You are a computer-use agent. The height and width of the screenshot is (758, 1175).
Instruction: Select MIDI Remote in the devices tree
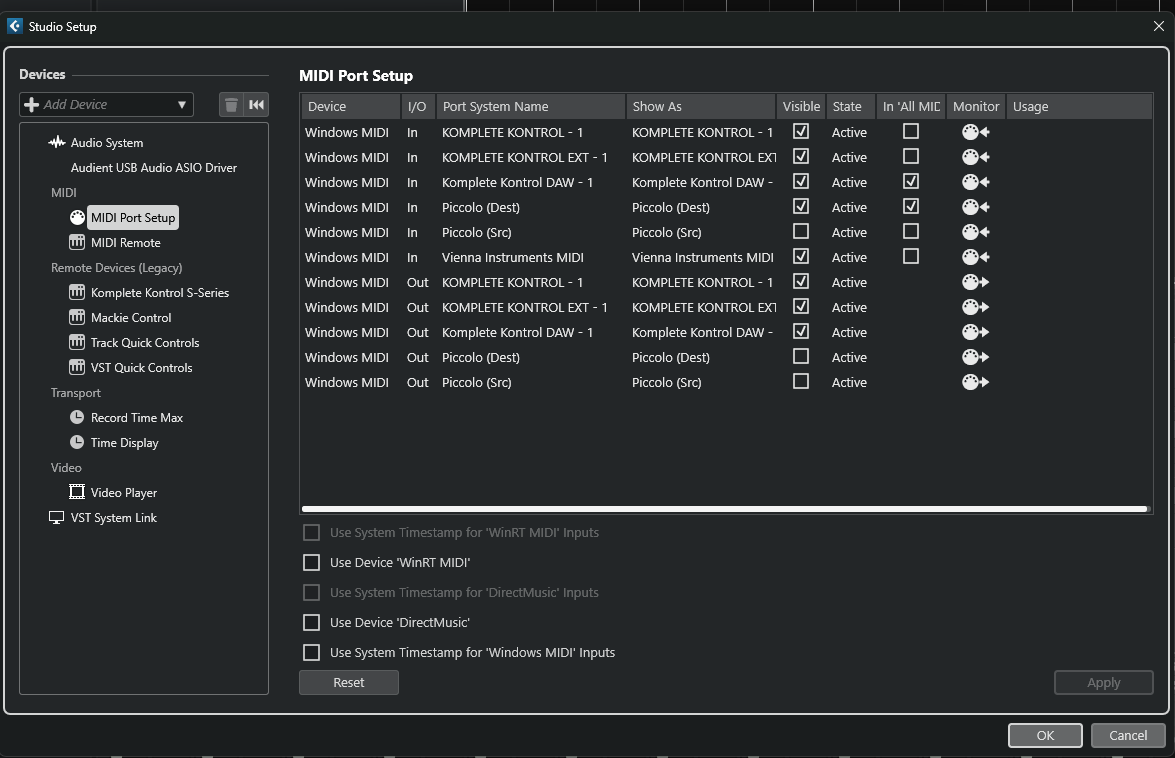125,243
